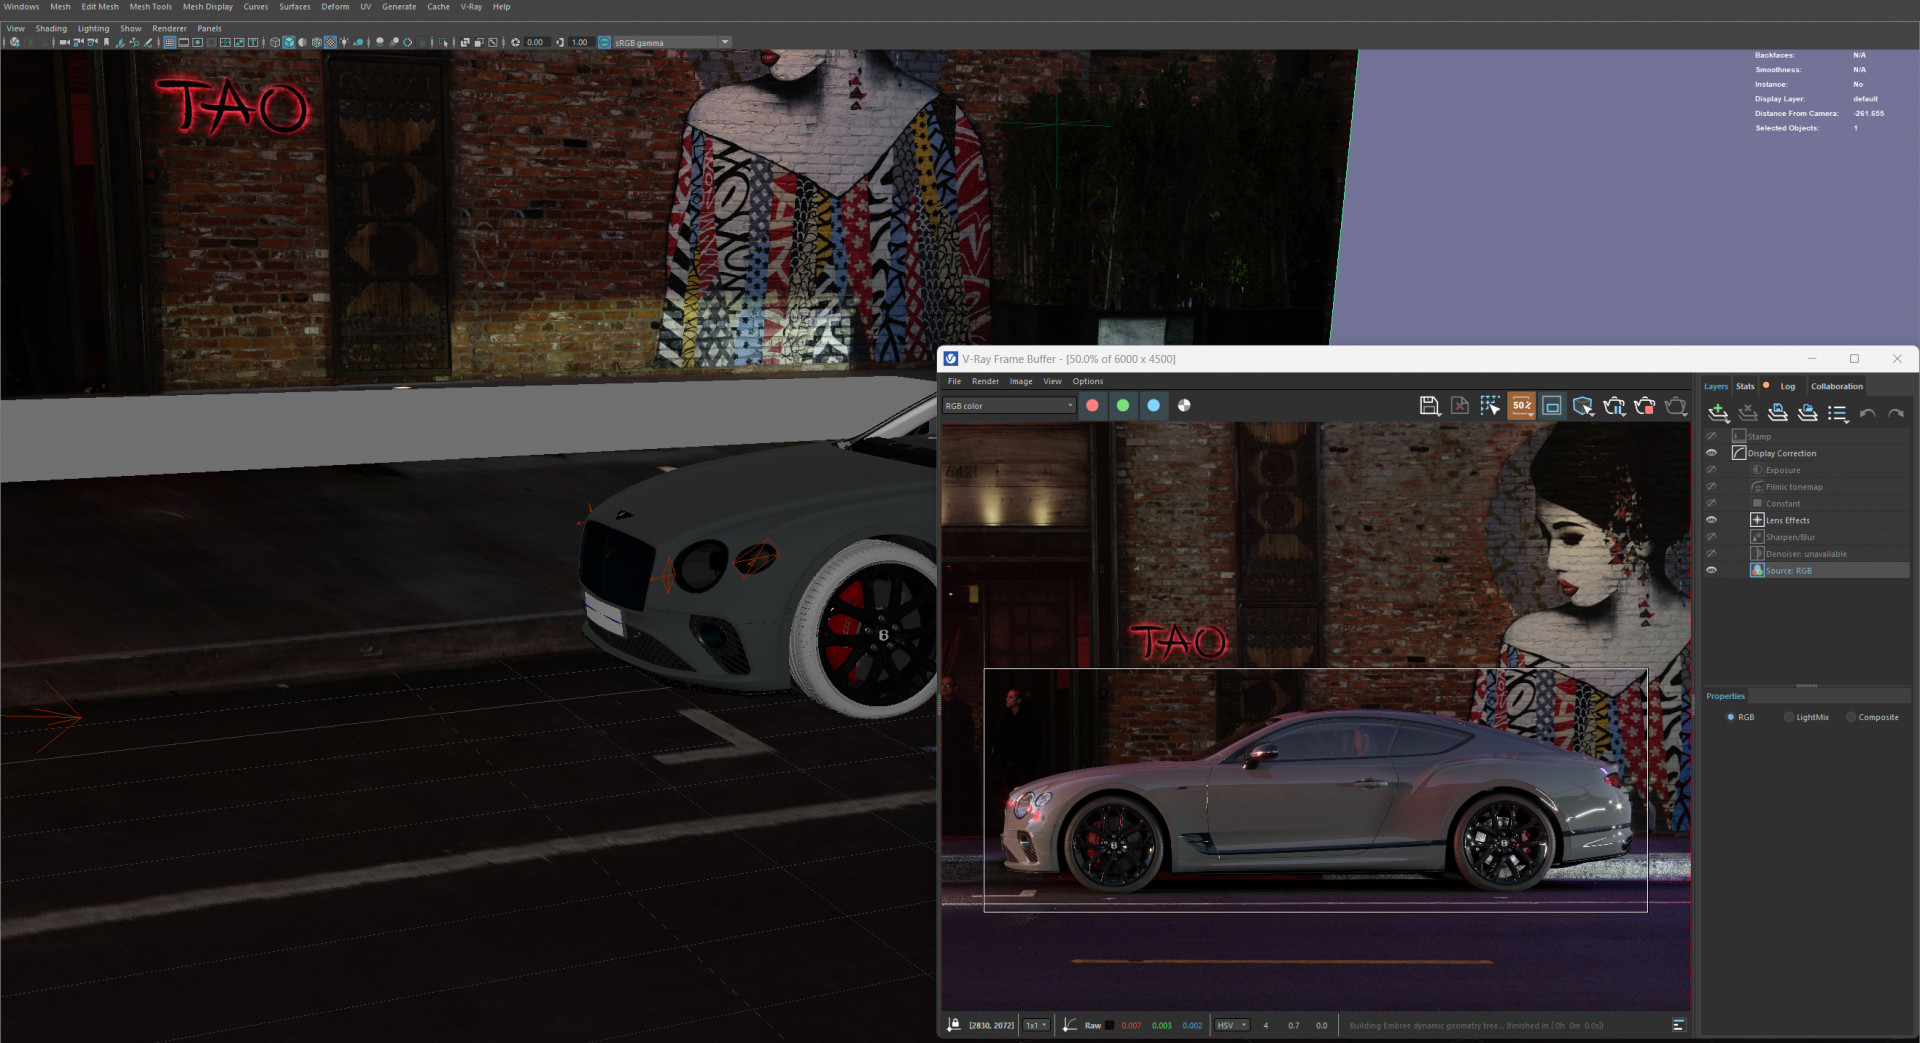Hide the Lens Effects layer

1711,520
